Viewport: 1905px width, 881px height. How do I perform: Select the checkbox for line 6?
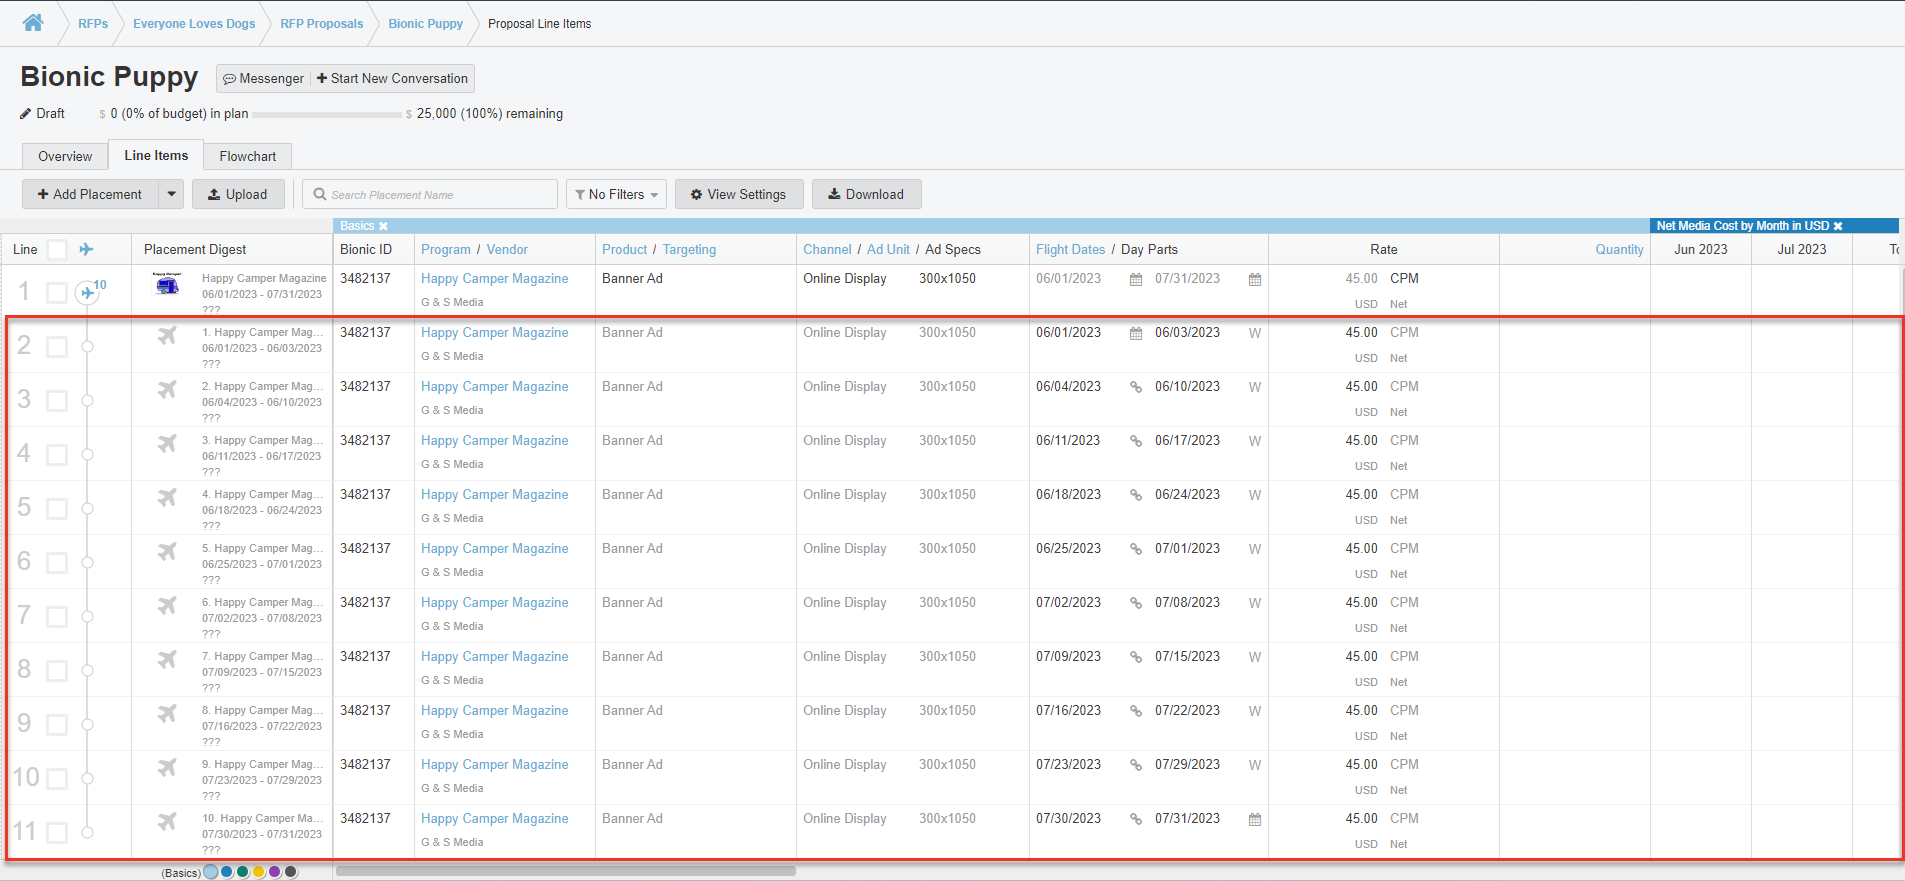[57, 563]
